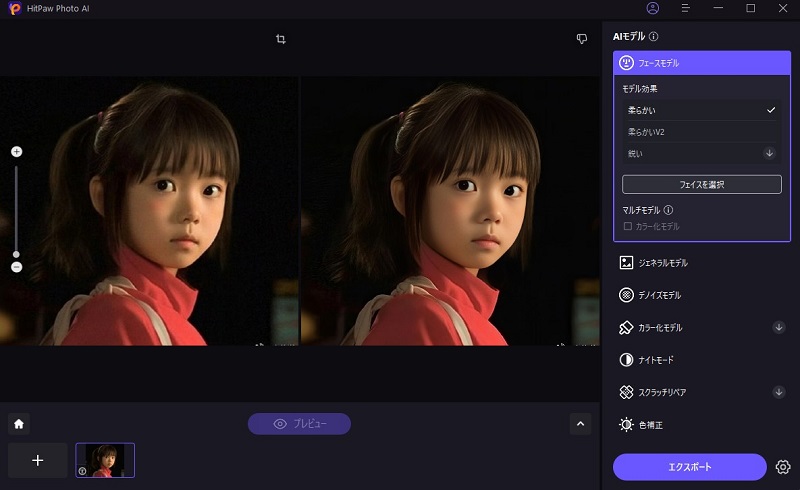Click the colorize model paint icon
The image size is (800, 490).
click(x=626, y=328)
